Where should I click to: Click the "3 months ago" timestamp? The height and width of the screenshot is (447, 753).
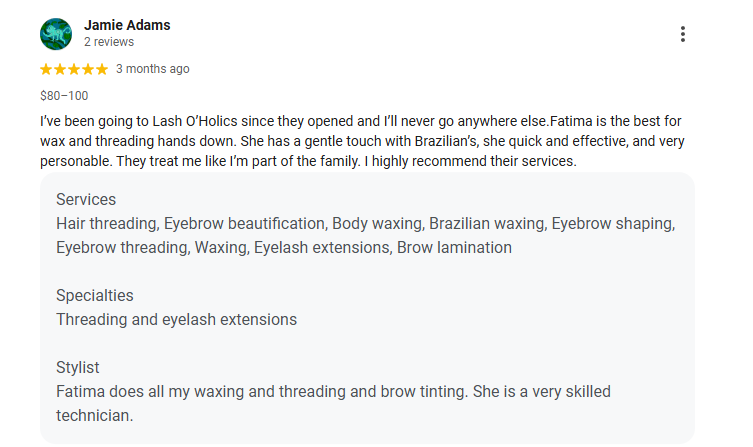(152, 69)
